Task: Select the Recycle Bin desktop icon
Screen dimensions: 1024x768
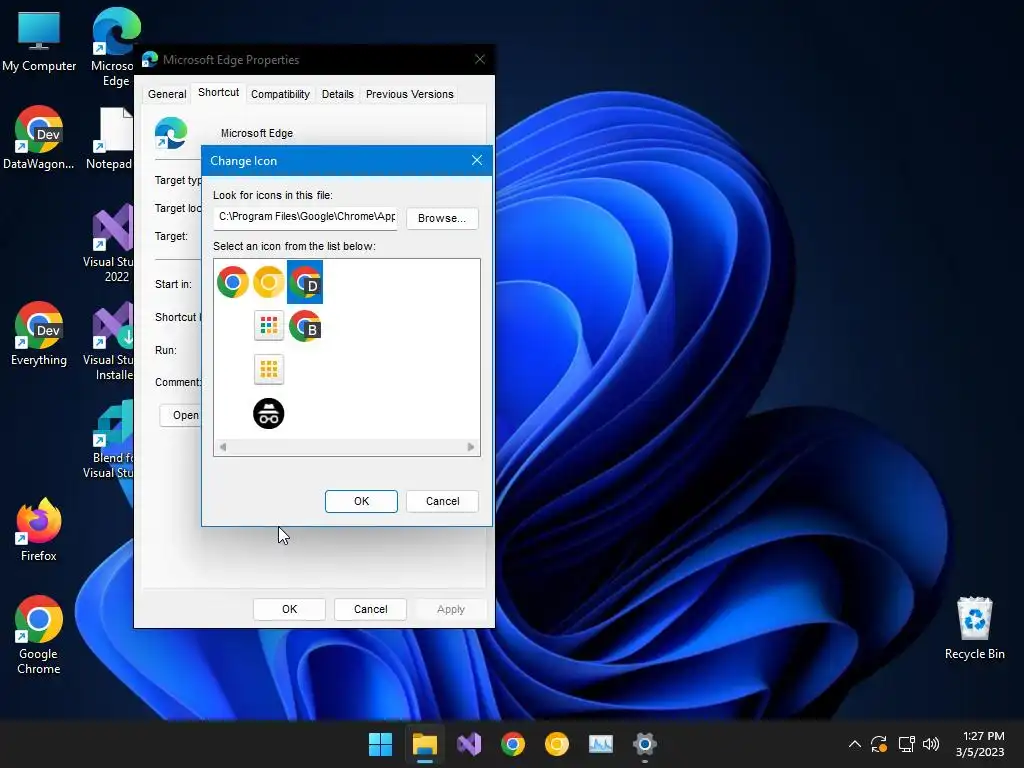Action: 974,628
